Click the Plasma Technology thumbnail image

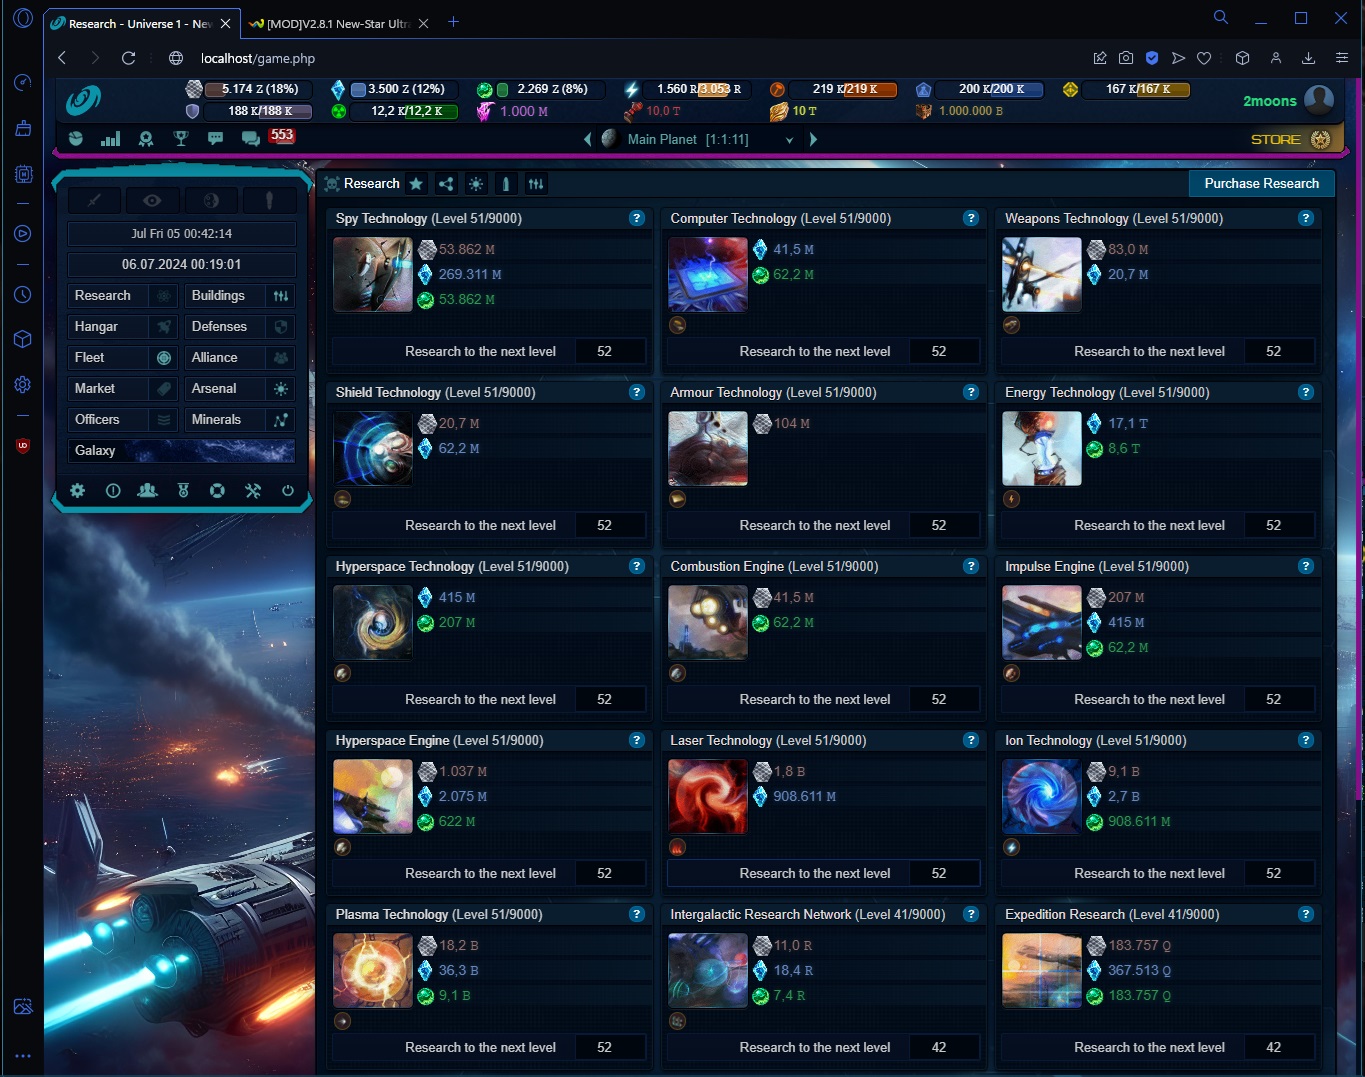pyautogui.click(x=372, y=970)
